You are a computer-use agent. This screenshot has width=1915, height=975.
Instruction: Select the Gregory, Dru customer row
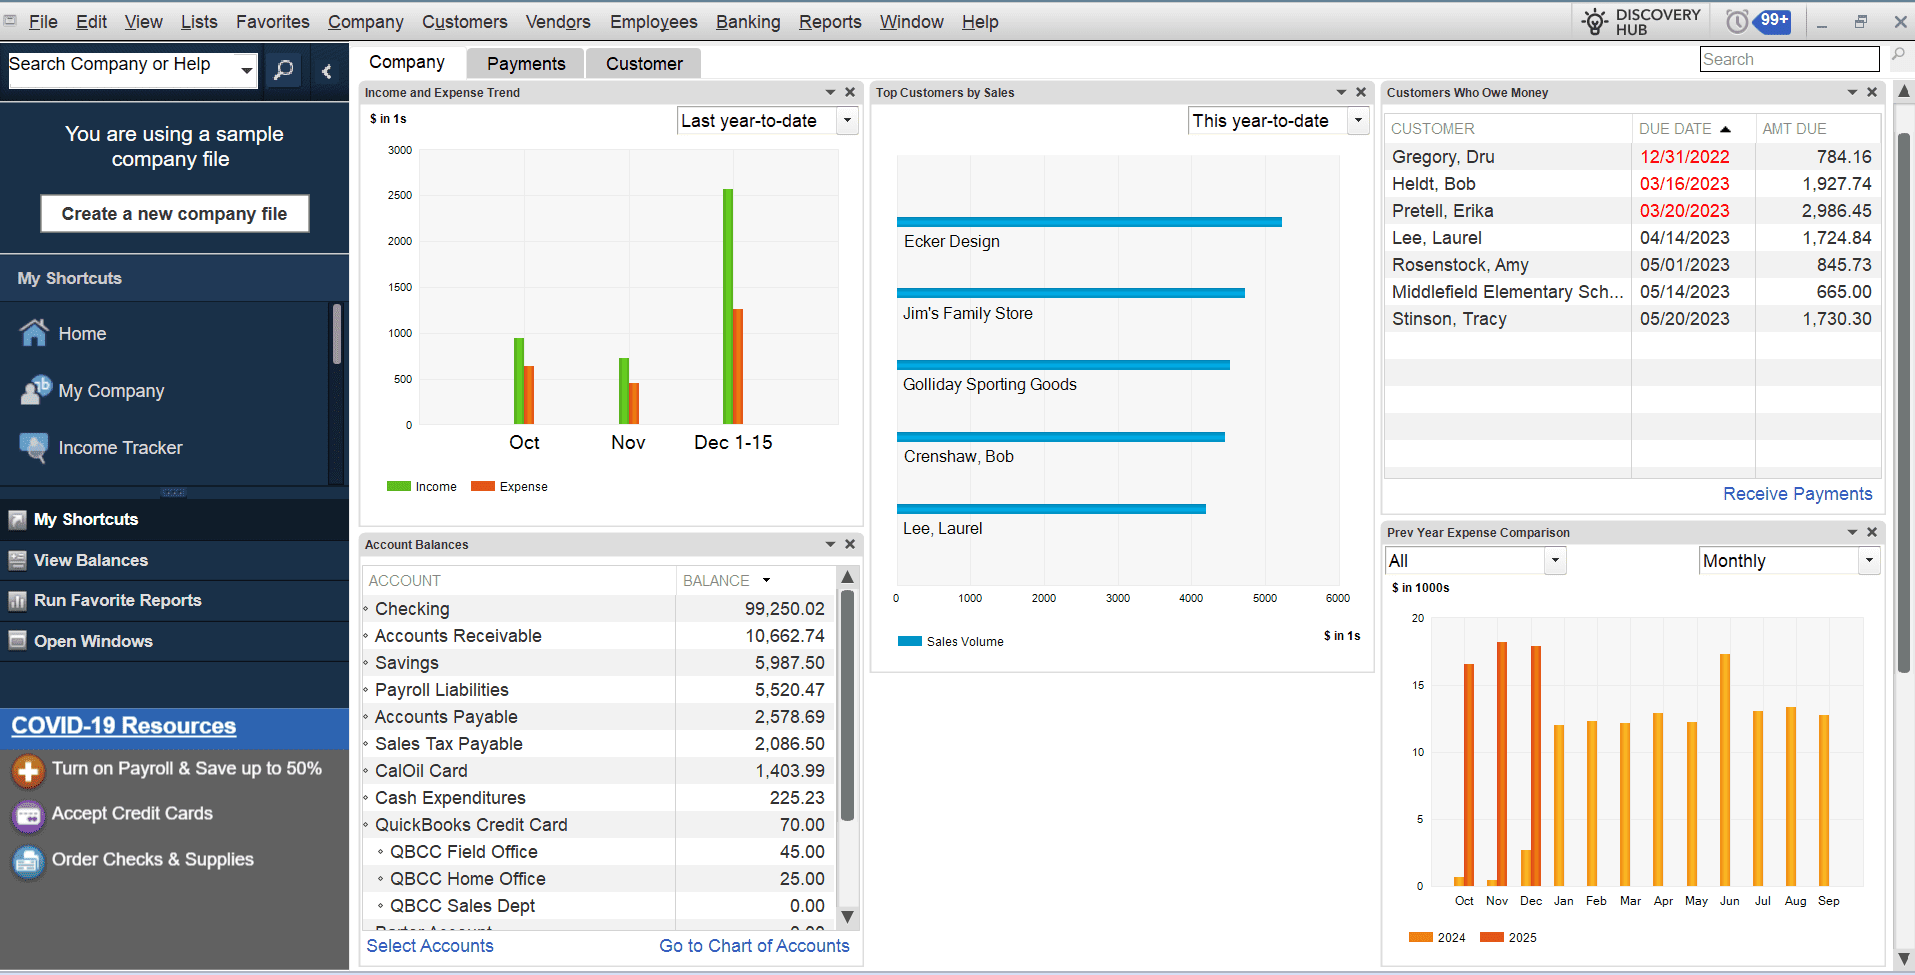point(1632,157)
